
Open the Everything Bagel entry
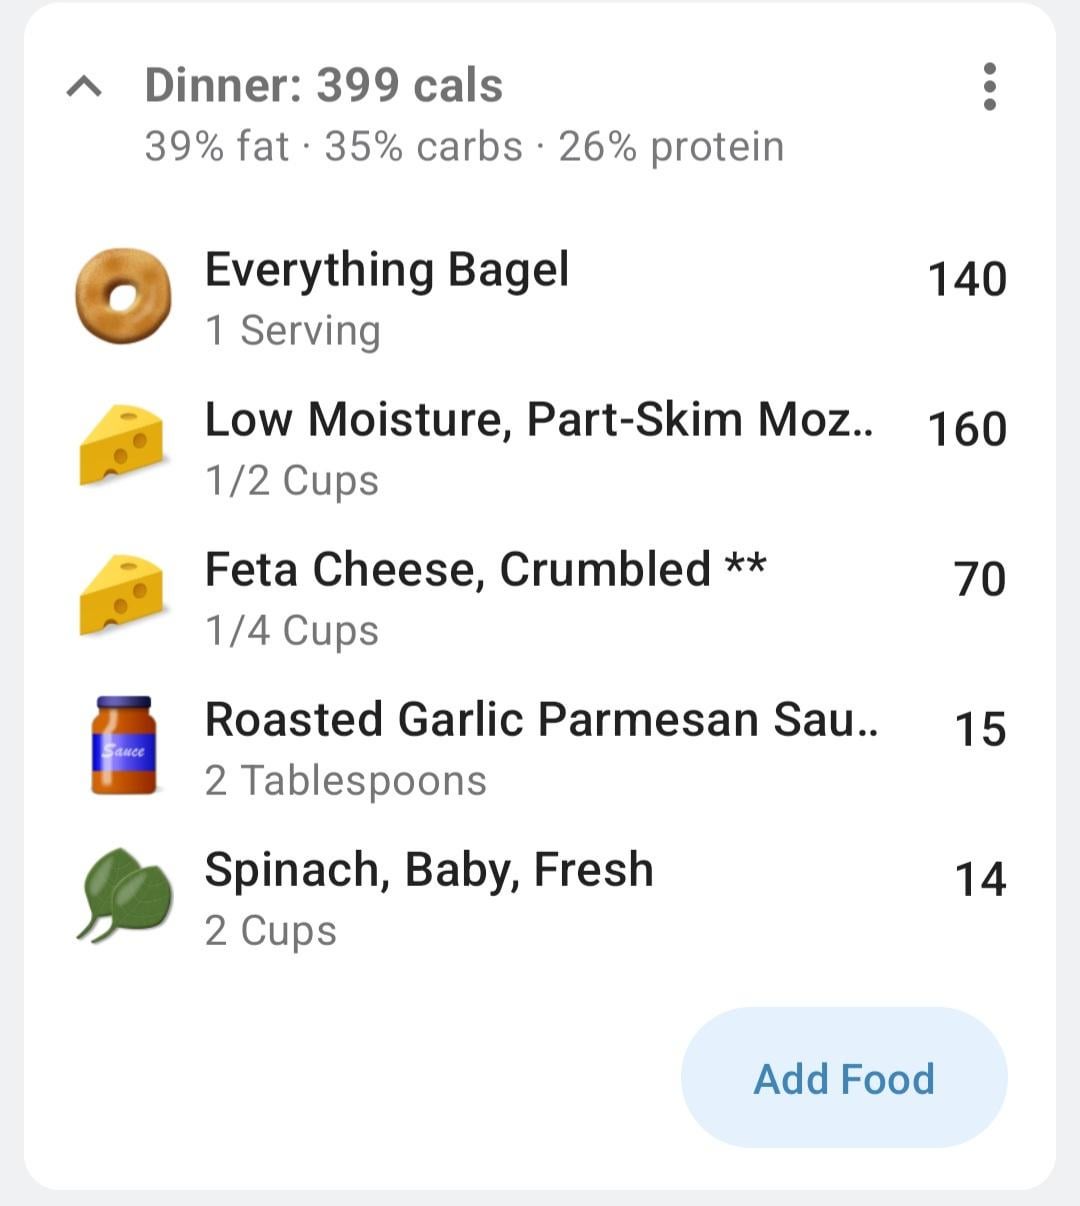click(387, 270)
